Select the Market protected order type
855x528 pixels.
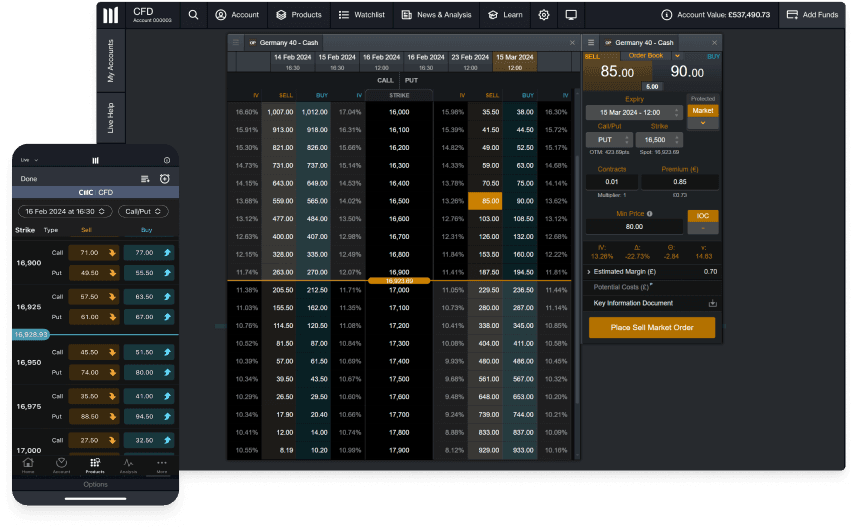[703, 111]
